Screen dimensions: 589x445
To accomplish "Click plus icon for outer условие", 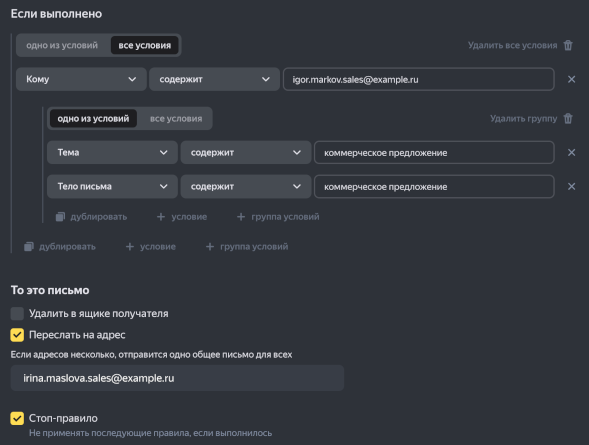I will [130, 247].
